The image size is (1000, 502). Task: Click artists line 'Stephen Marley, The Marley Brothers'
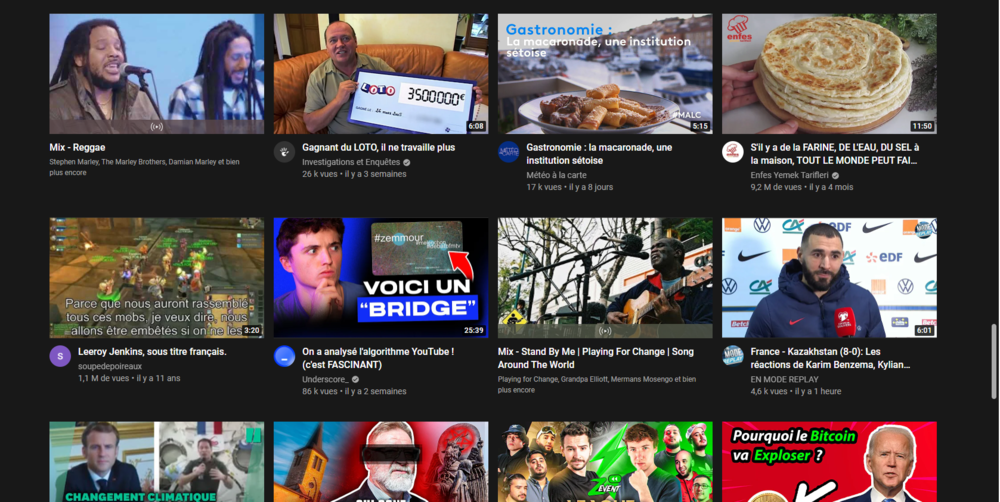pyautogui.click(x=145, y=167)
